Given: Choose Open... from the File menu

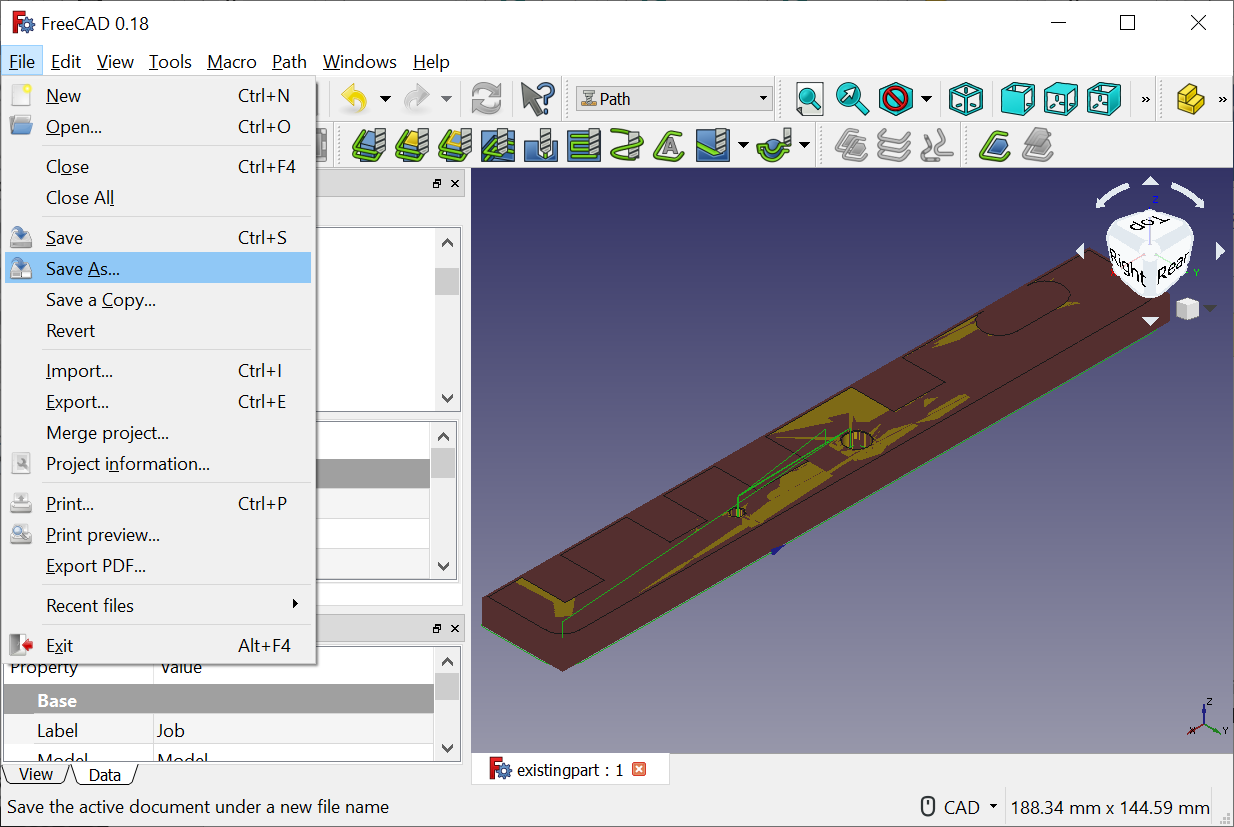Looking at the screenshot, I should click(158, 127).
